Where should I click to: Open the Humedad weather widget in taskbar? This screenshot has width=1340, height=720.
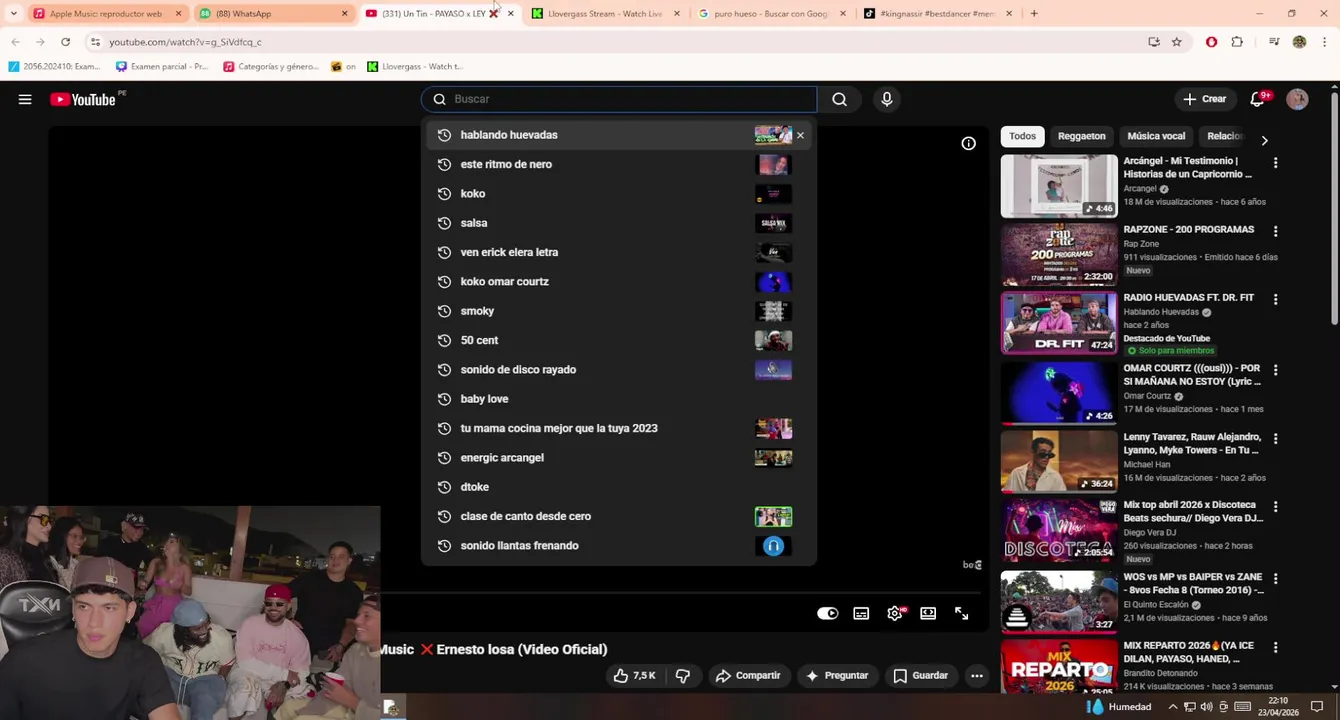click(1119, 707)
